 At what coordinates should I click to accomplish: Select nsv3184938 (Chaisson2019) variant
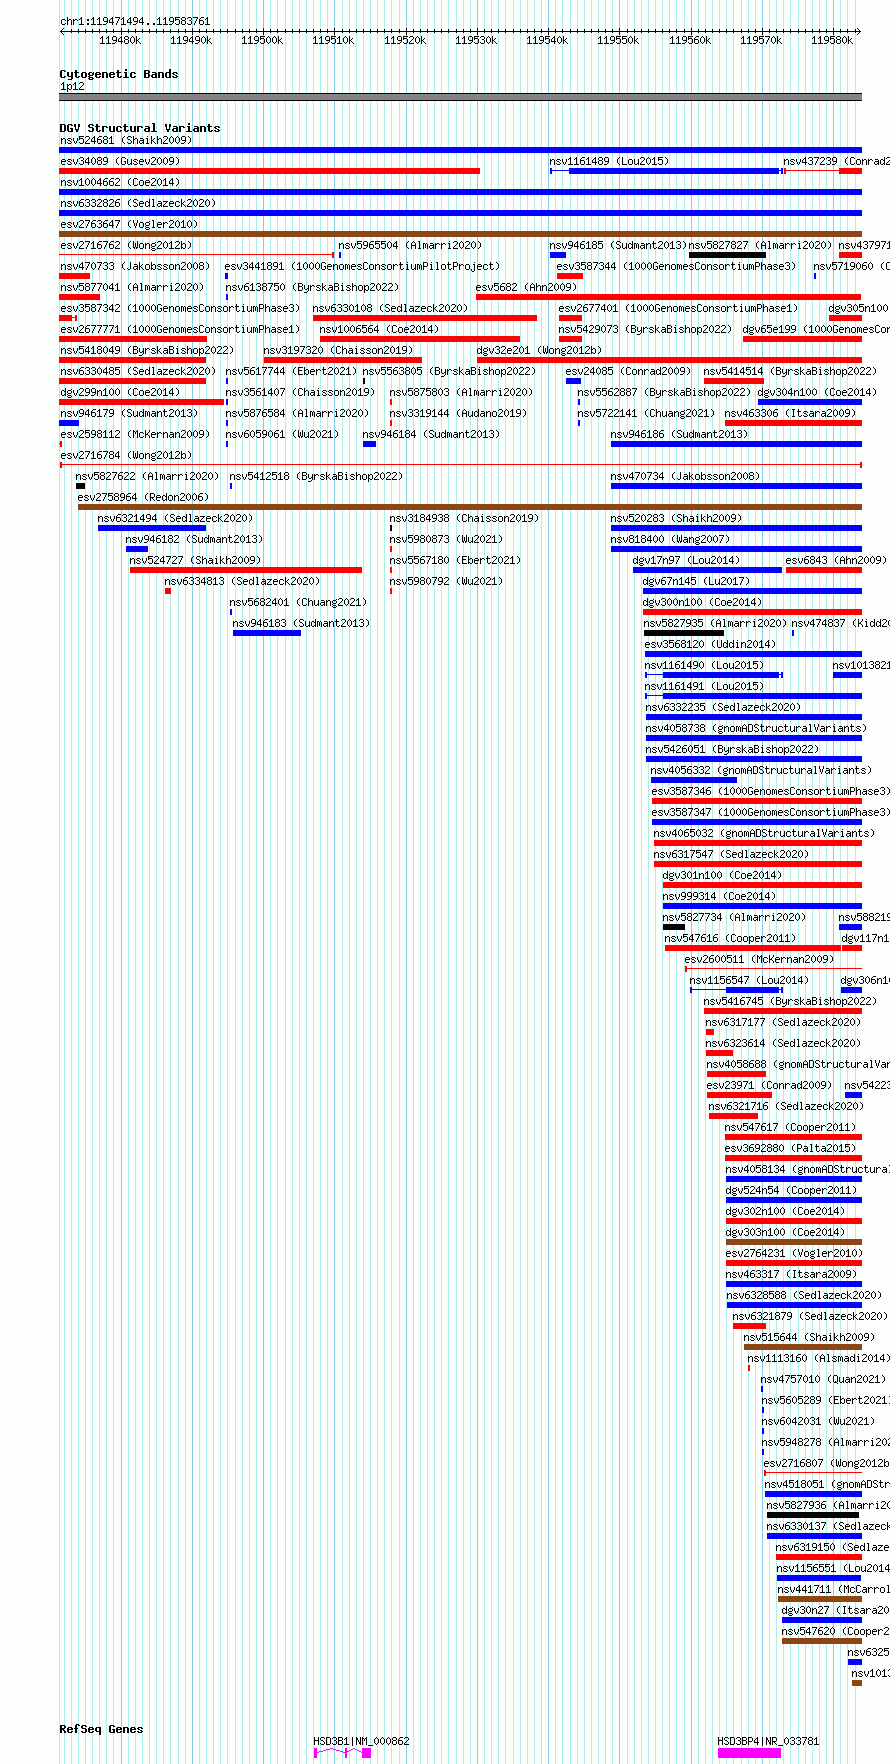point(464,518)
